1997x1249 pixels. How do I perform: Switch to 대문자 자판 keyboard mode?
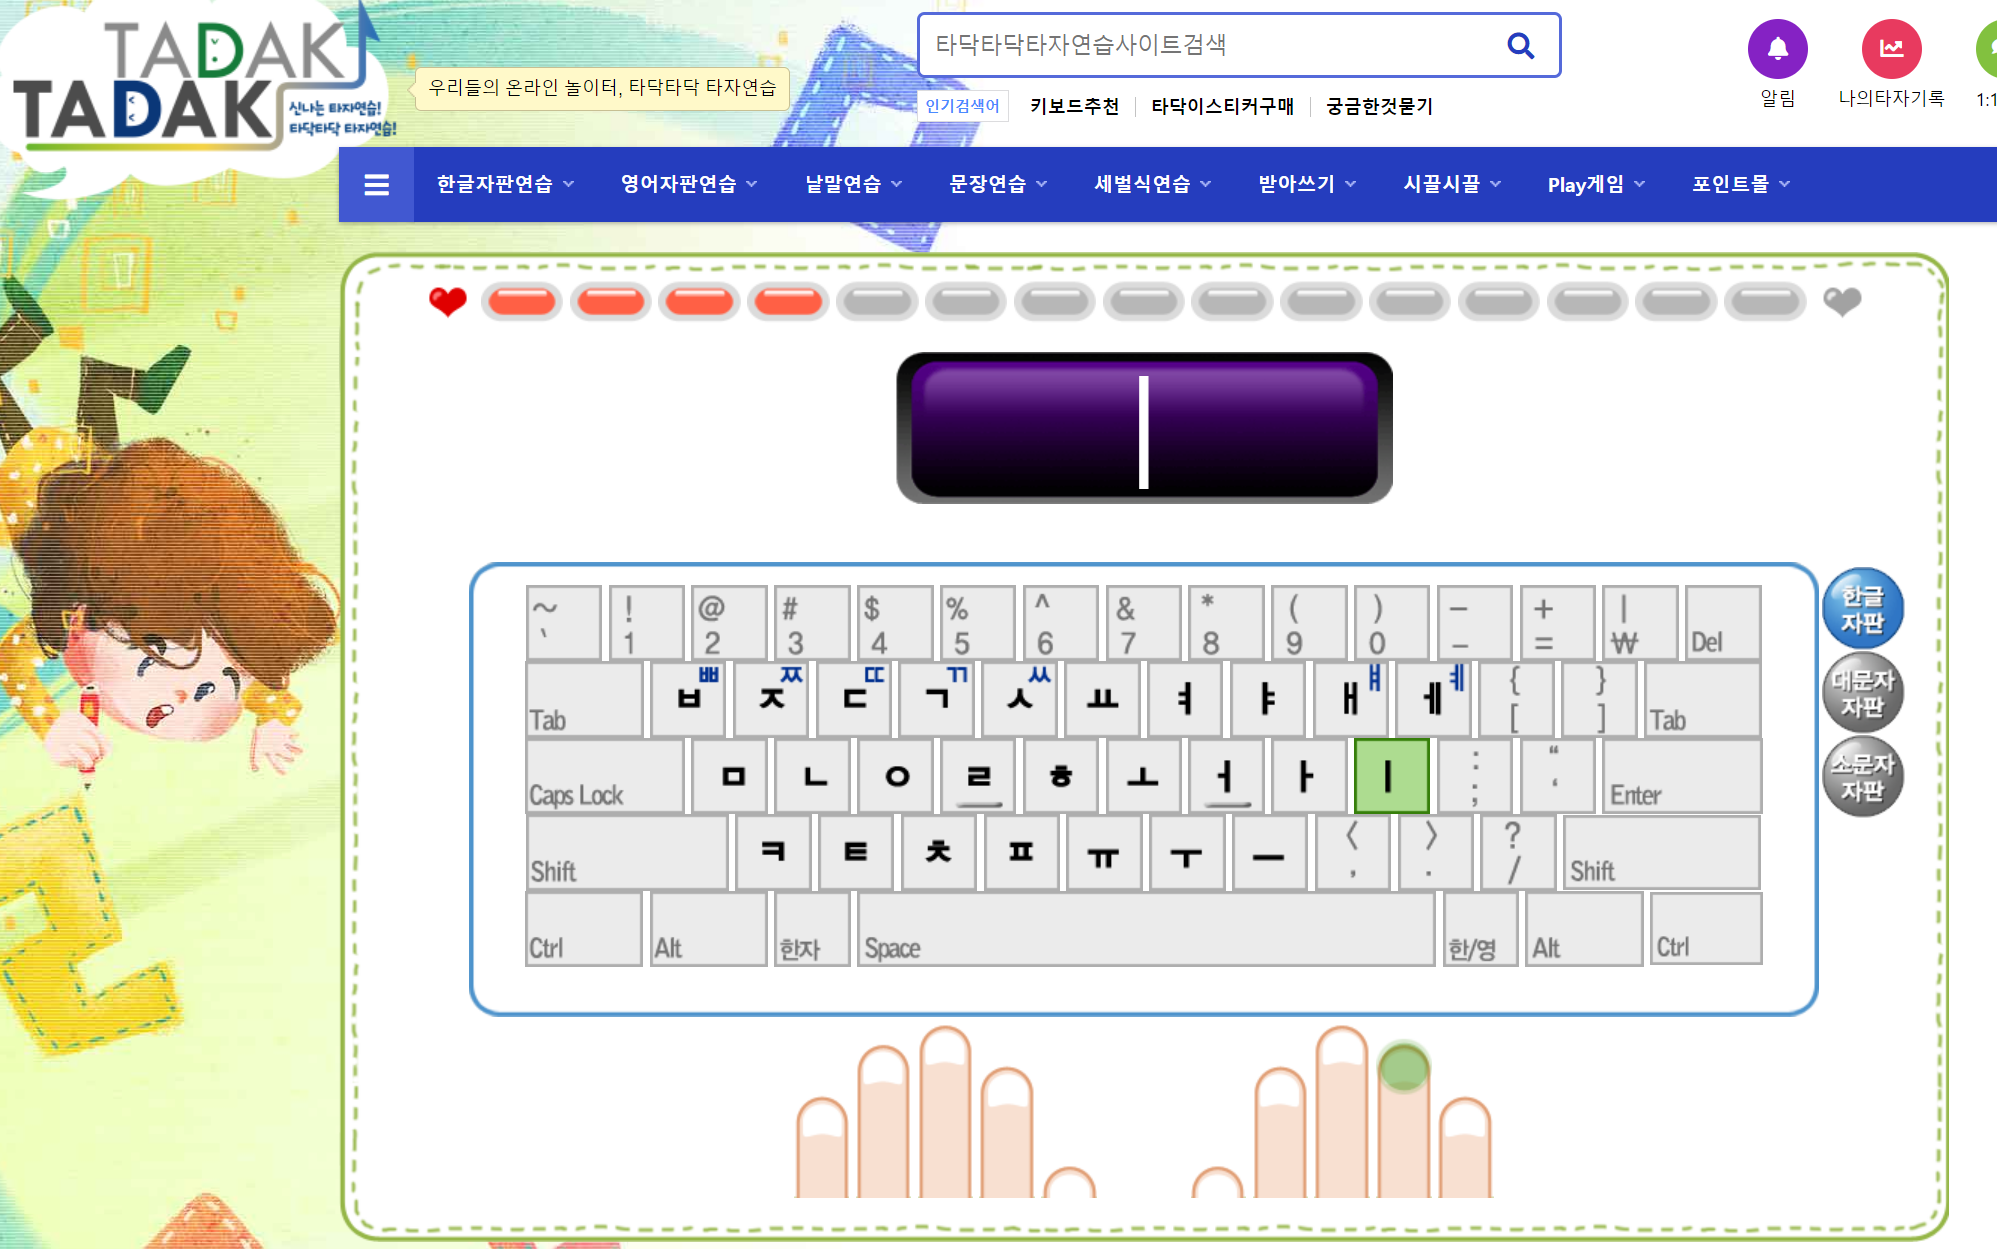1862,693
